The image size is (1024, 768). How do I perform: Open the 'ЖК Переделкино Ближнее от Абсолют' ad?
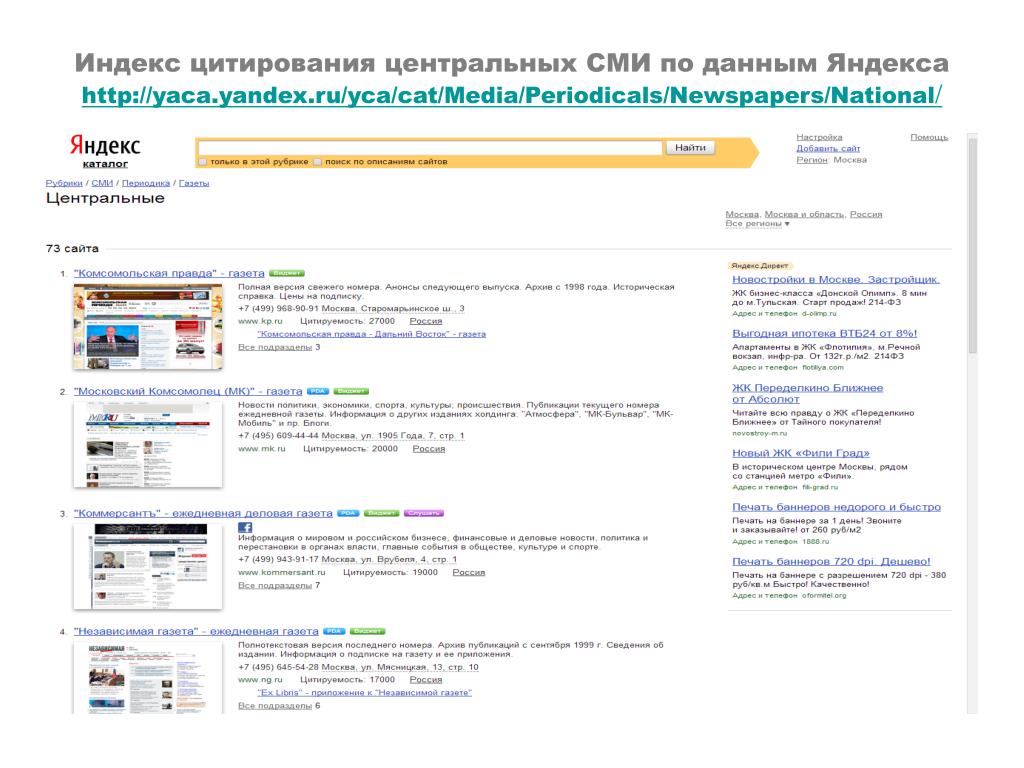[x=808, y=393]
